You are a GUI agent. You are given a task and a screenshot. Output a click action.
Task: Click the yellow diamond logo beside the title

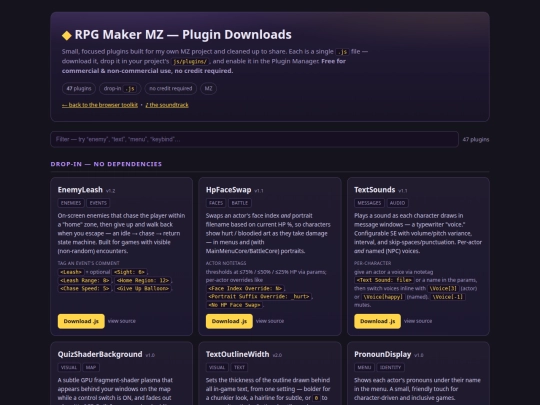click(x=66, y=35)
